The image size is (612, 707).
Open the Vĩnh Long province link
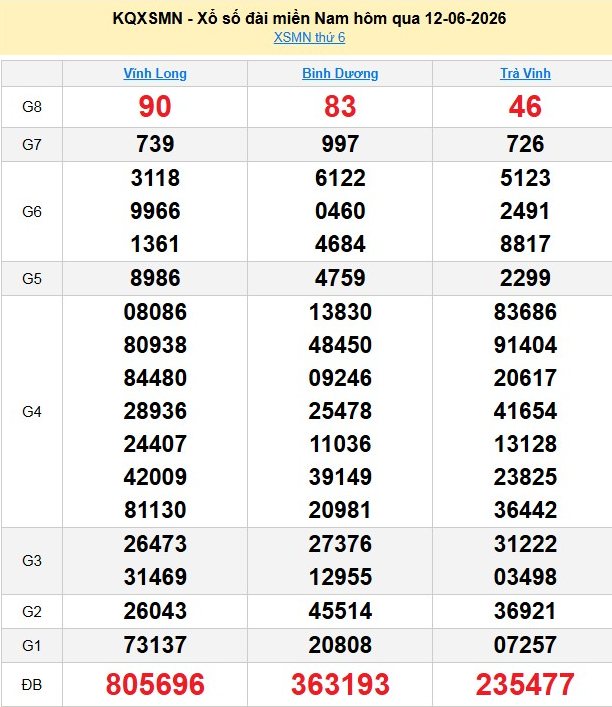point(155,73)
